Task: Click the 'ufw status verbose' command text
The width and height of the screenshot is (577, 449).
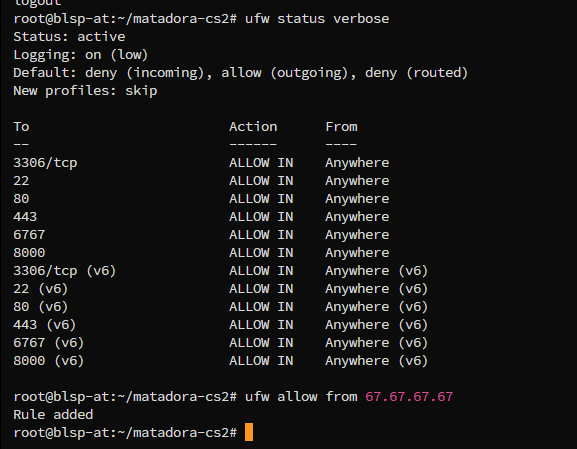Action: coord(317,19)
